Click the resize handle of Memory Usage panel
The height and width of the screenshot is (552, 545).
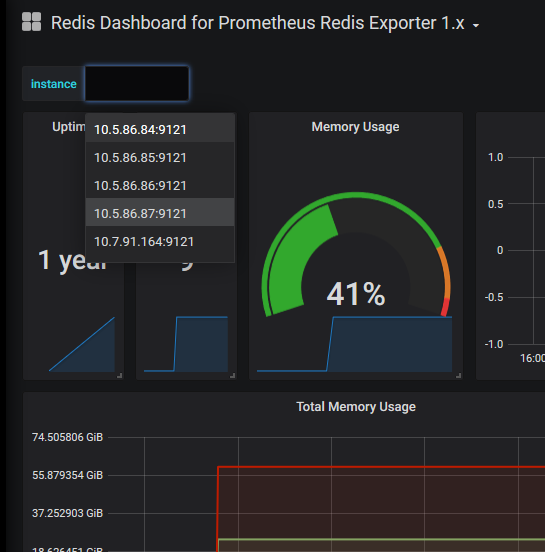(x=458, y=376)
